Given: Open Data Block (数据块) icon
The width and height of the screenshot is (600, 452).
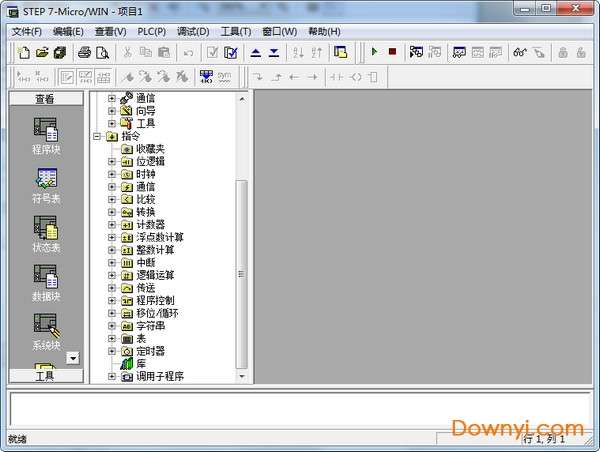Looking at the screenshot, I should tap(46, 283).
